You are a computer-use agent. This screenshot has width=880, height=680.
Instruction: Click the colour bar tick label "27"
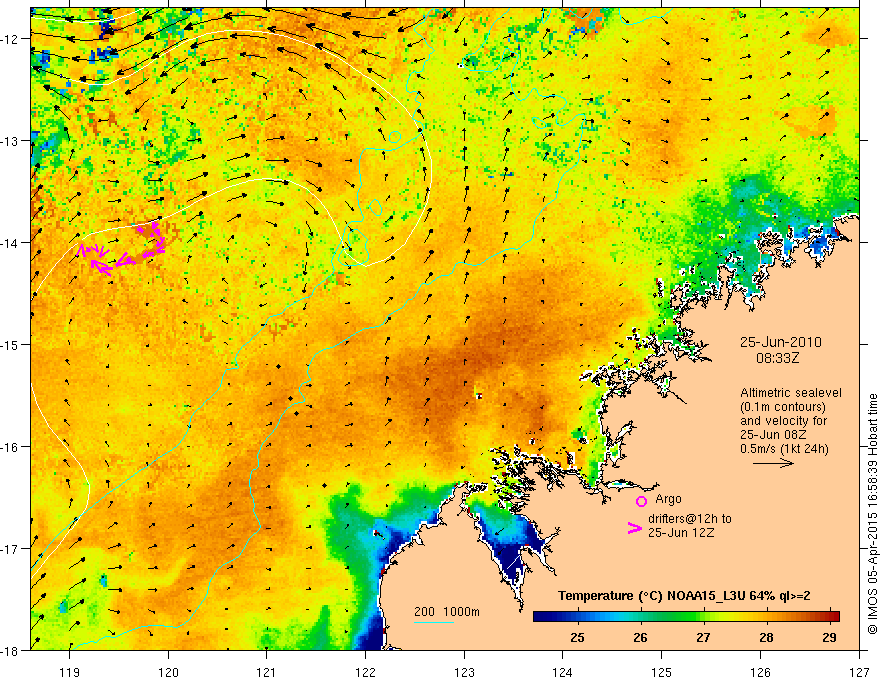703,637
